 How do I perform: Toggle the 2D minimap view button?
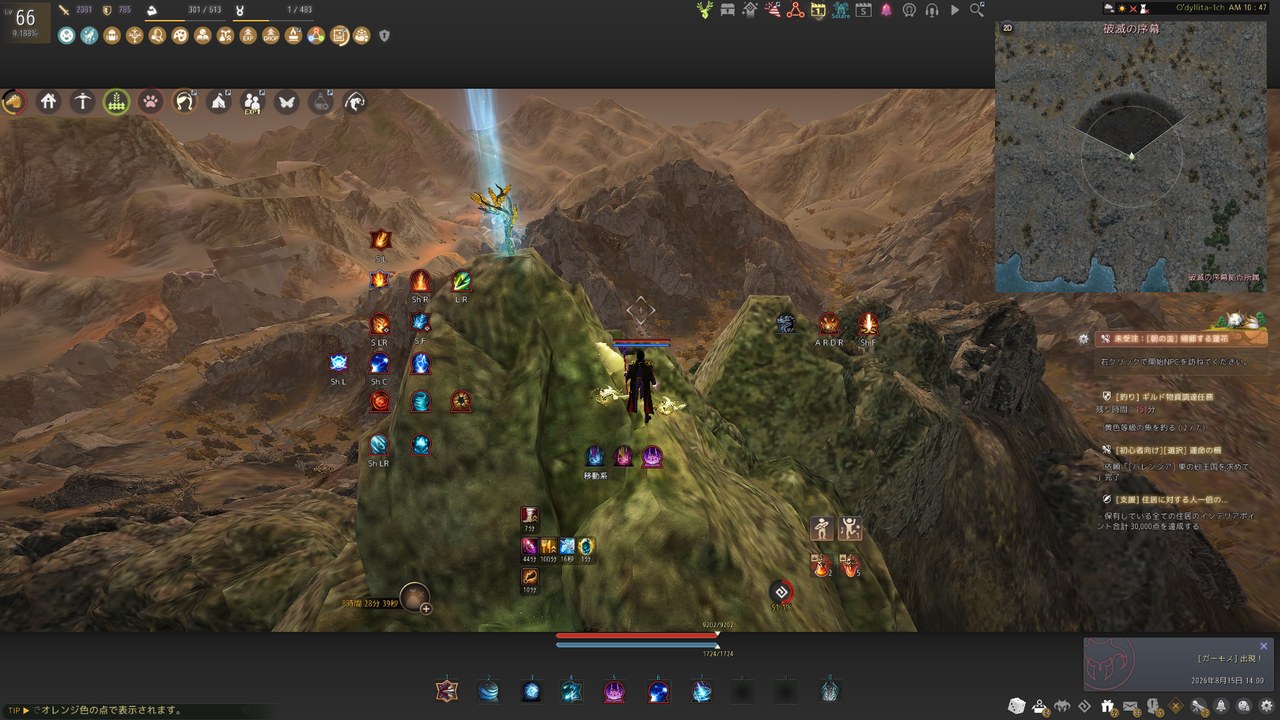pyautogui.click(x=1007, y=28)
